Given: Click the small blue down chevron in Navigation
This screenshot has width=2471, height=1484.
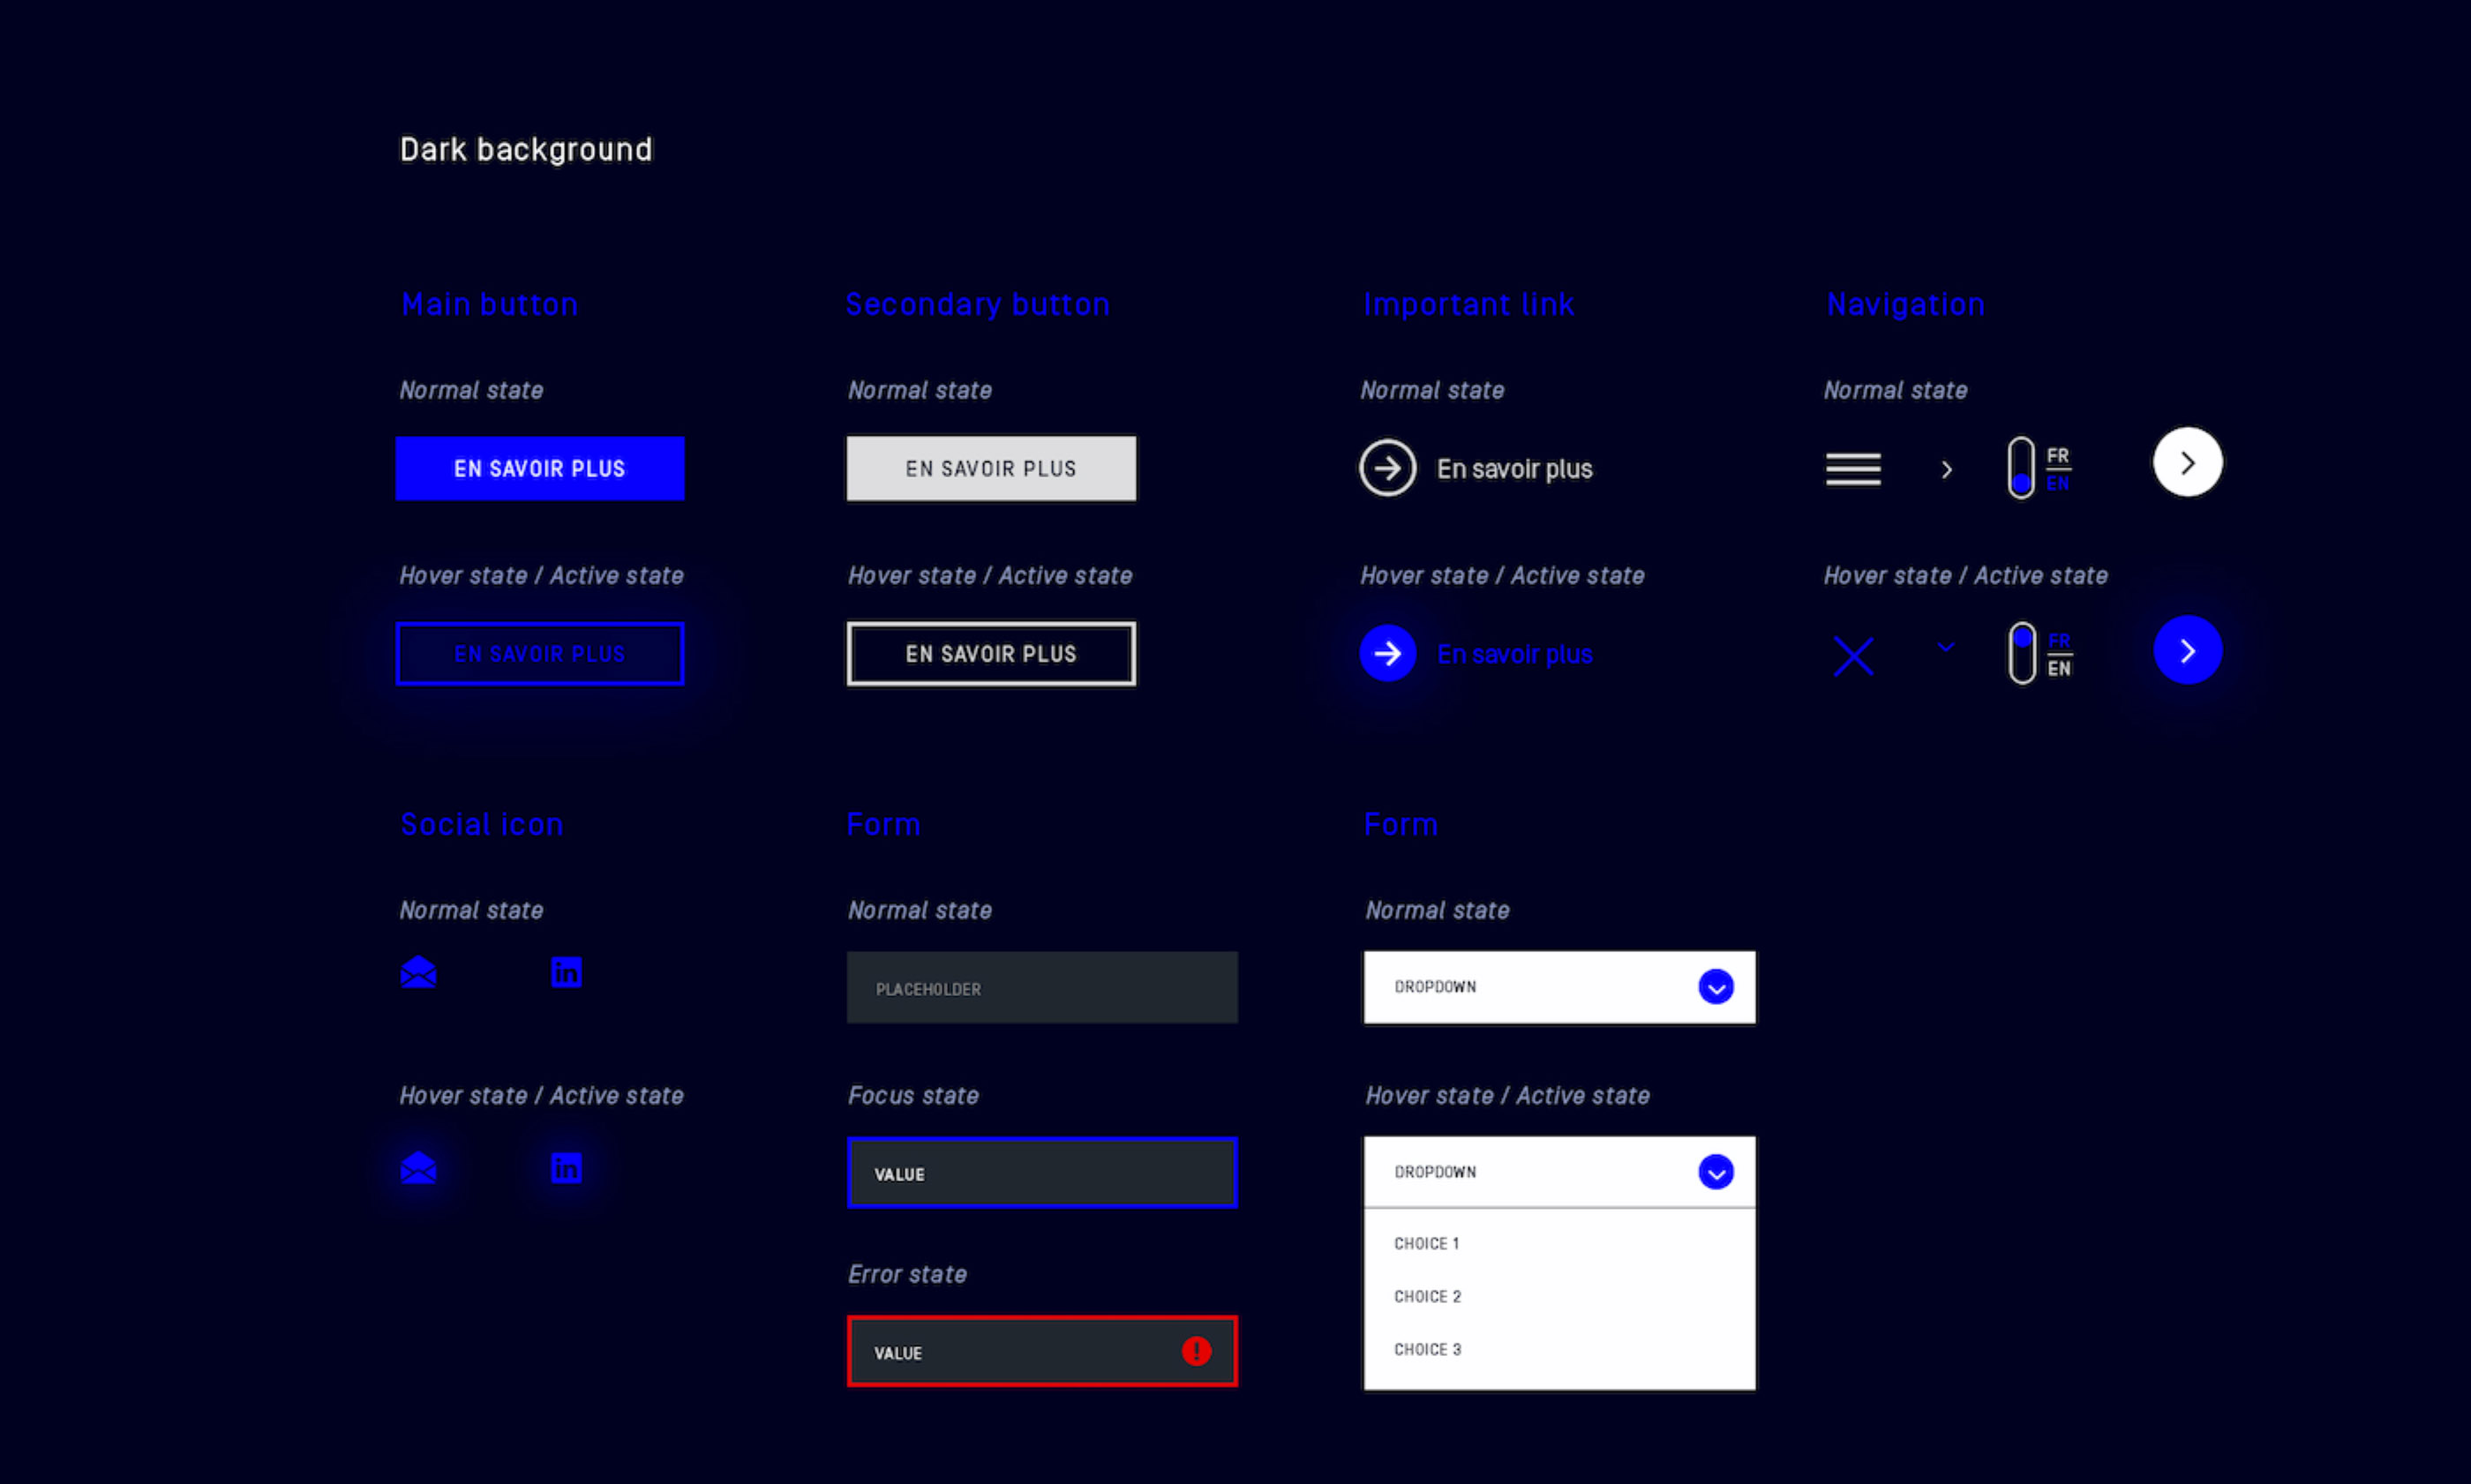Looking at the screenshot, I should point(1946,647).
